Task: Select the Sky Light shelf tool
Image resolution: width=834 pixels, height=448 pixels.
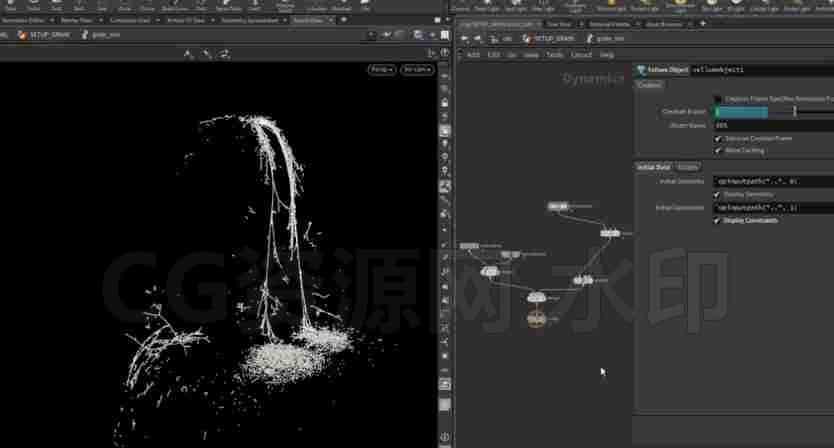Action: [712, 6]
